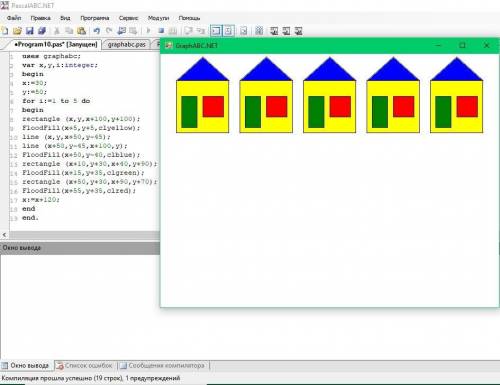Stop the running program via toolbar
The image size is (500, 385).
pos(161,31)
